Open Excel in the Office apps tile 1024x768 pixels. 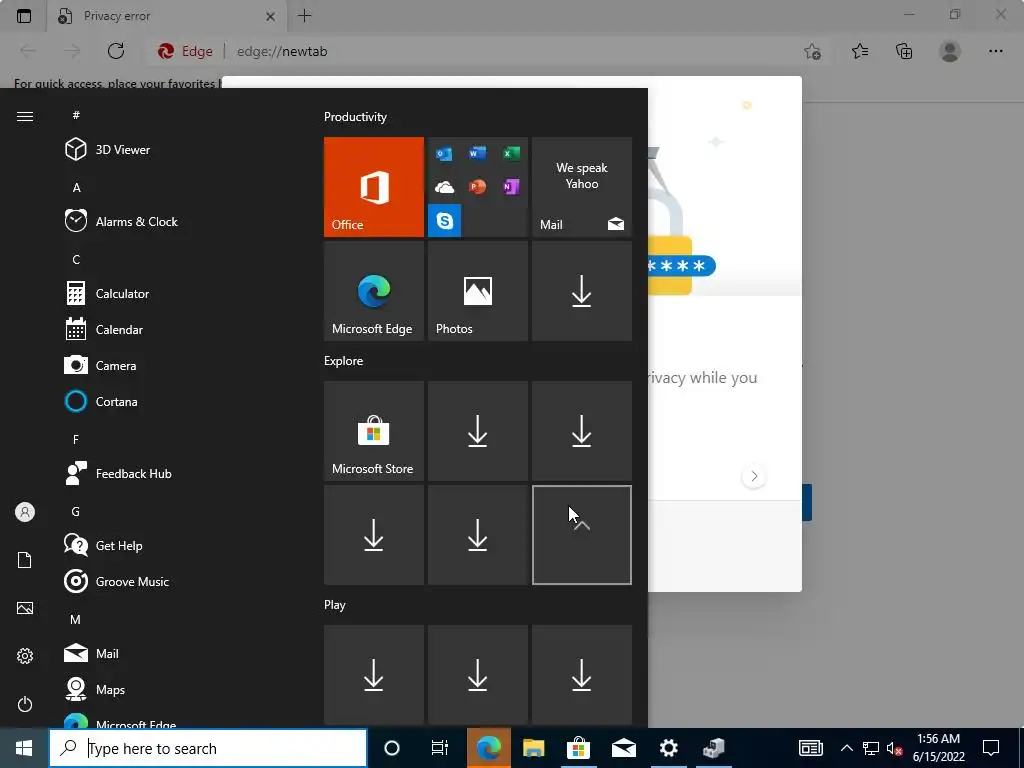511,153
